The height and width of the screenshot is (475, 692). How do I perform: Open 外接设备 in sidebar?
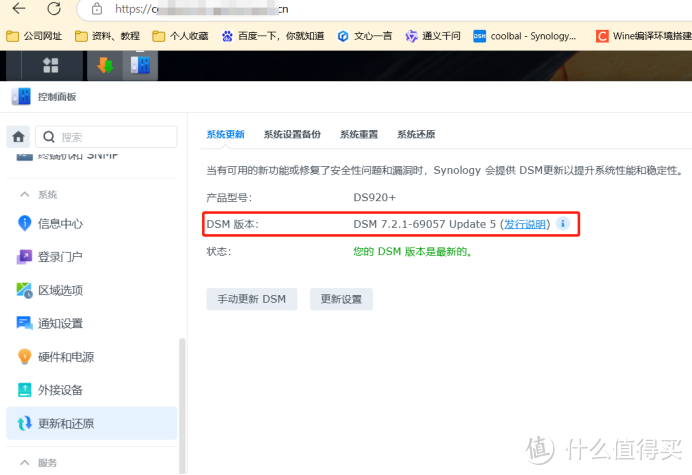point(92,390)
